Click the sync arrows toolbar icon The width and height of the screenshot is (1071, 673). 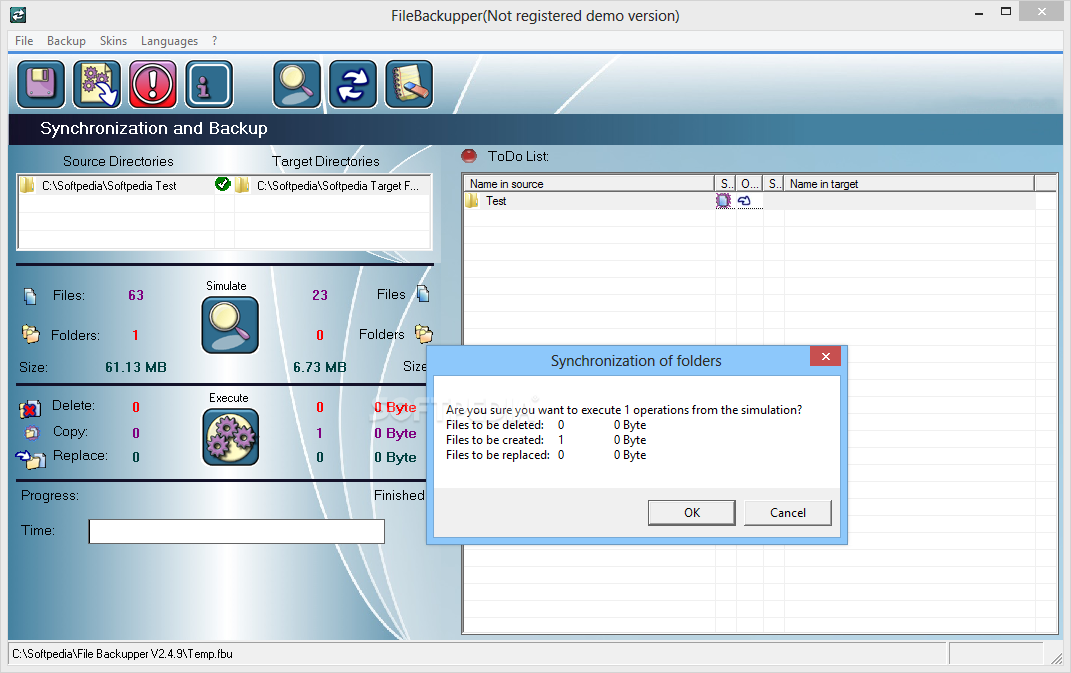pos(353,84)
